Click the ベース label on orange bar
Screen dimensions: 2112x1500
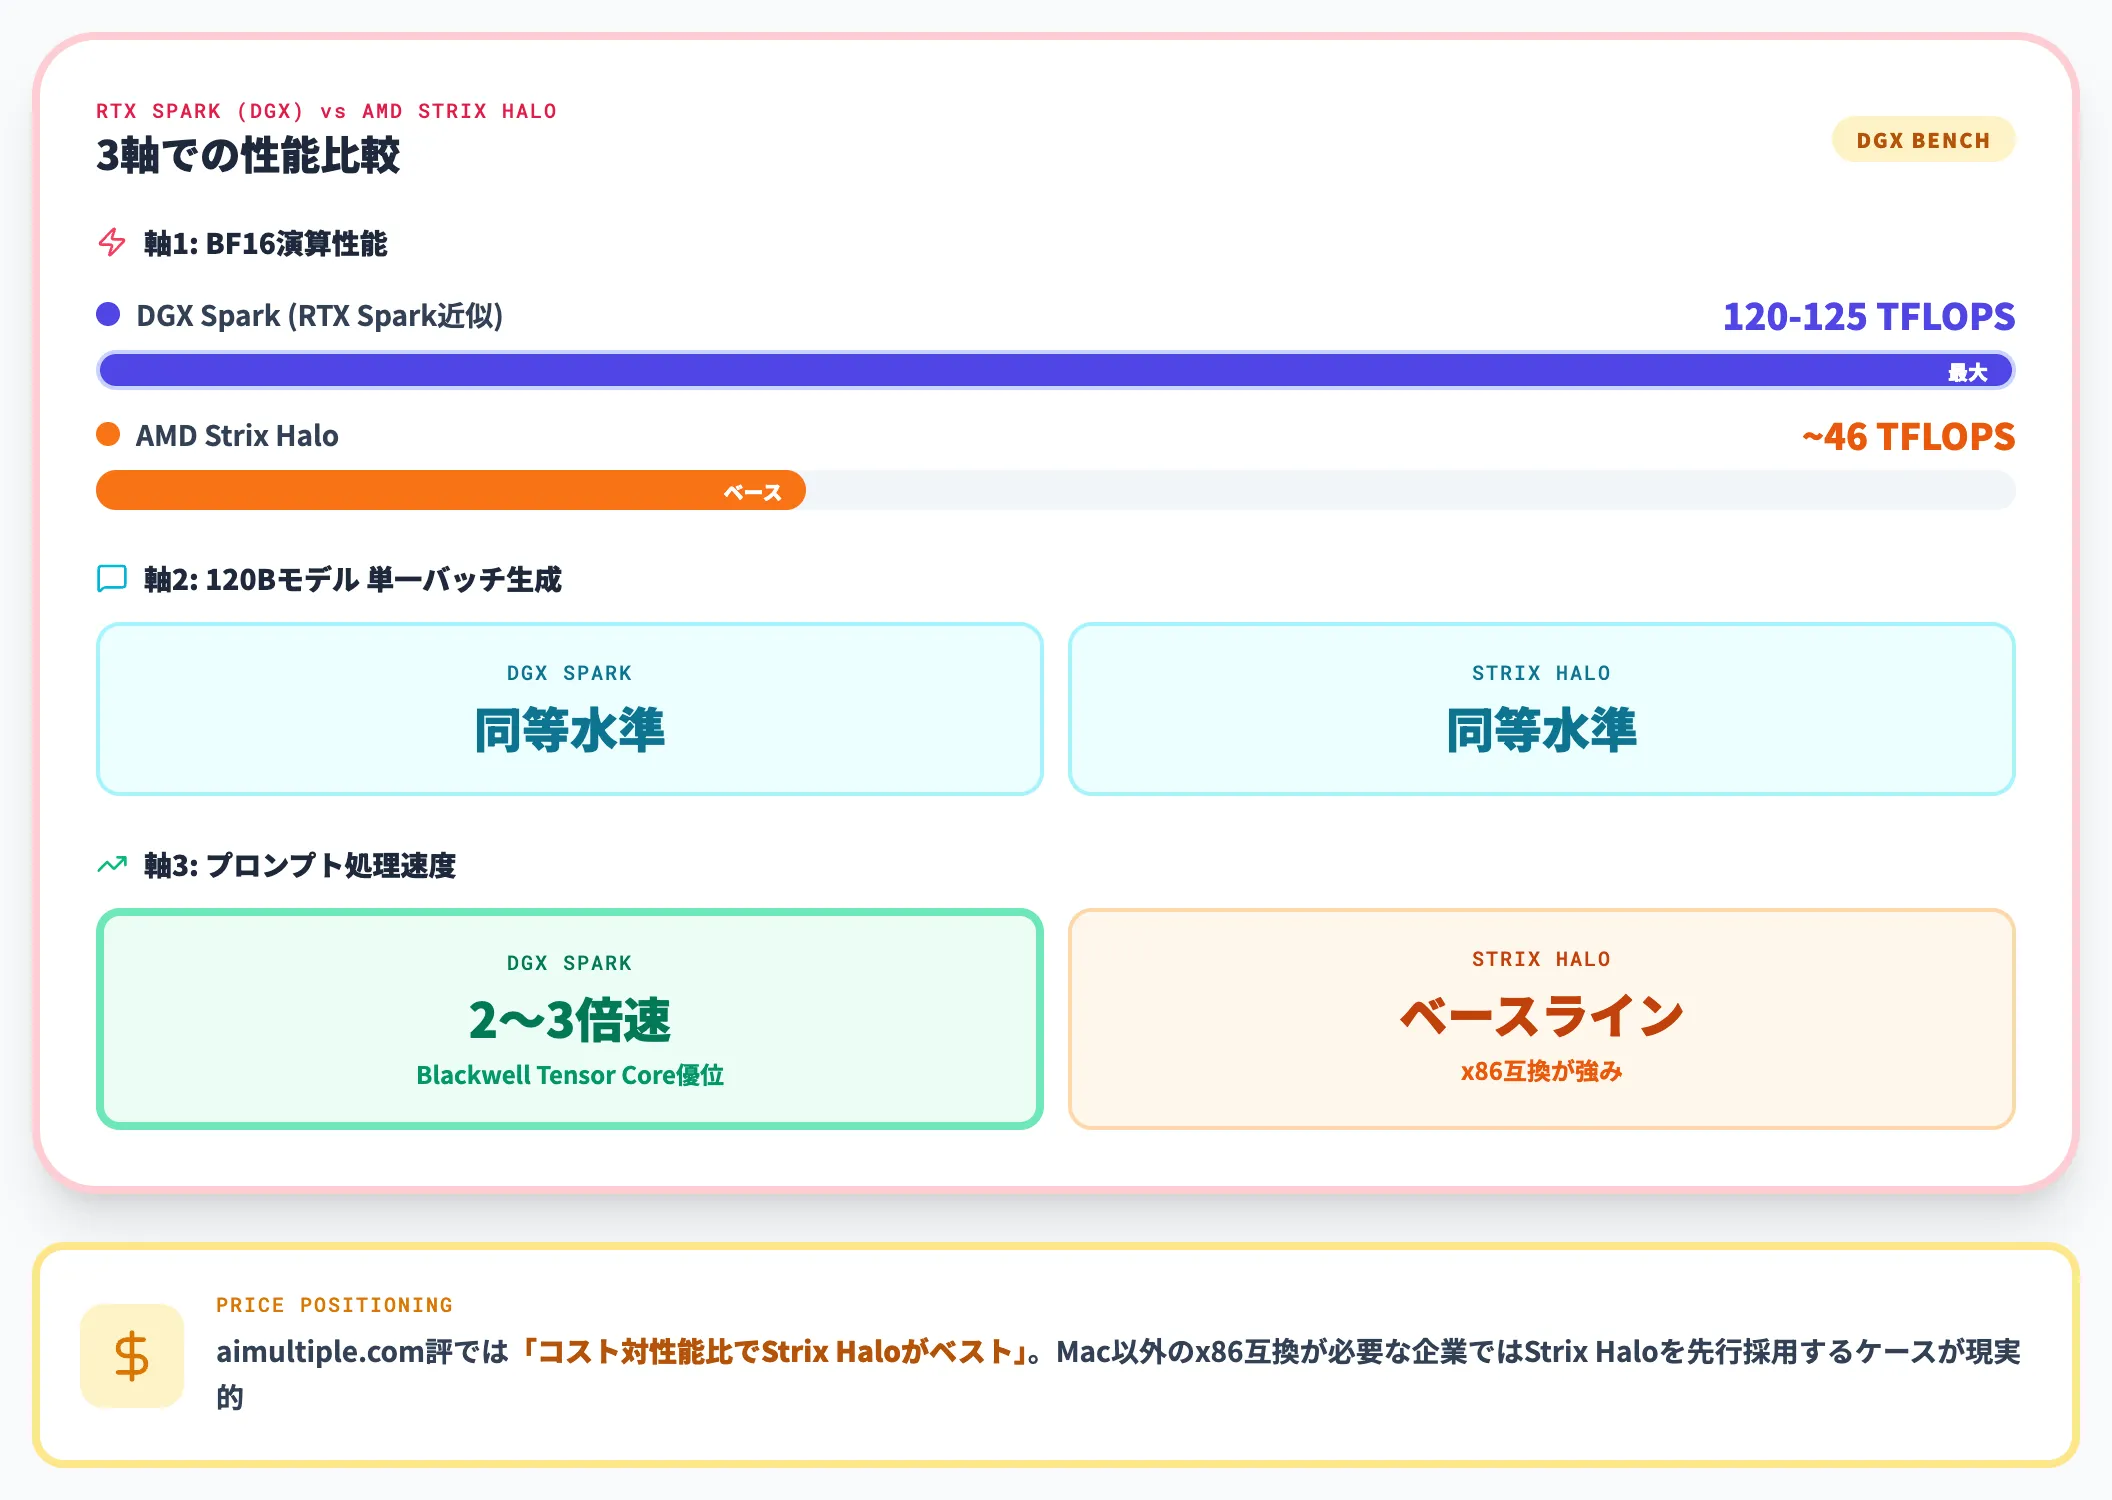coord(752,492)
